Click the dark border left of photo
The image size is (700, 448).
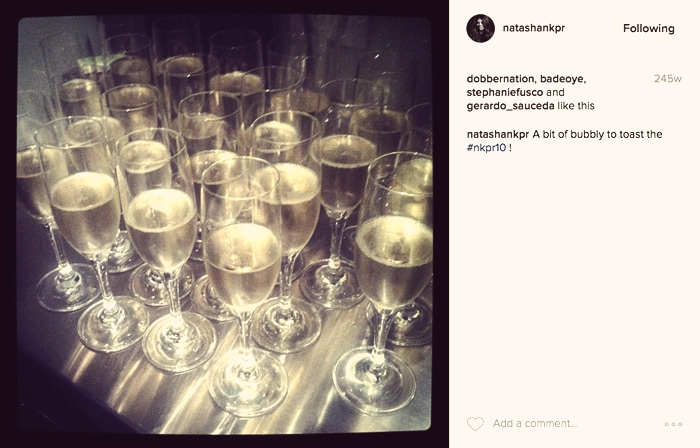pyautogui.click(x=8, y=224)
